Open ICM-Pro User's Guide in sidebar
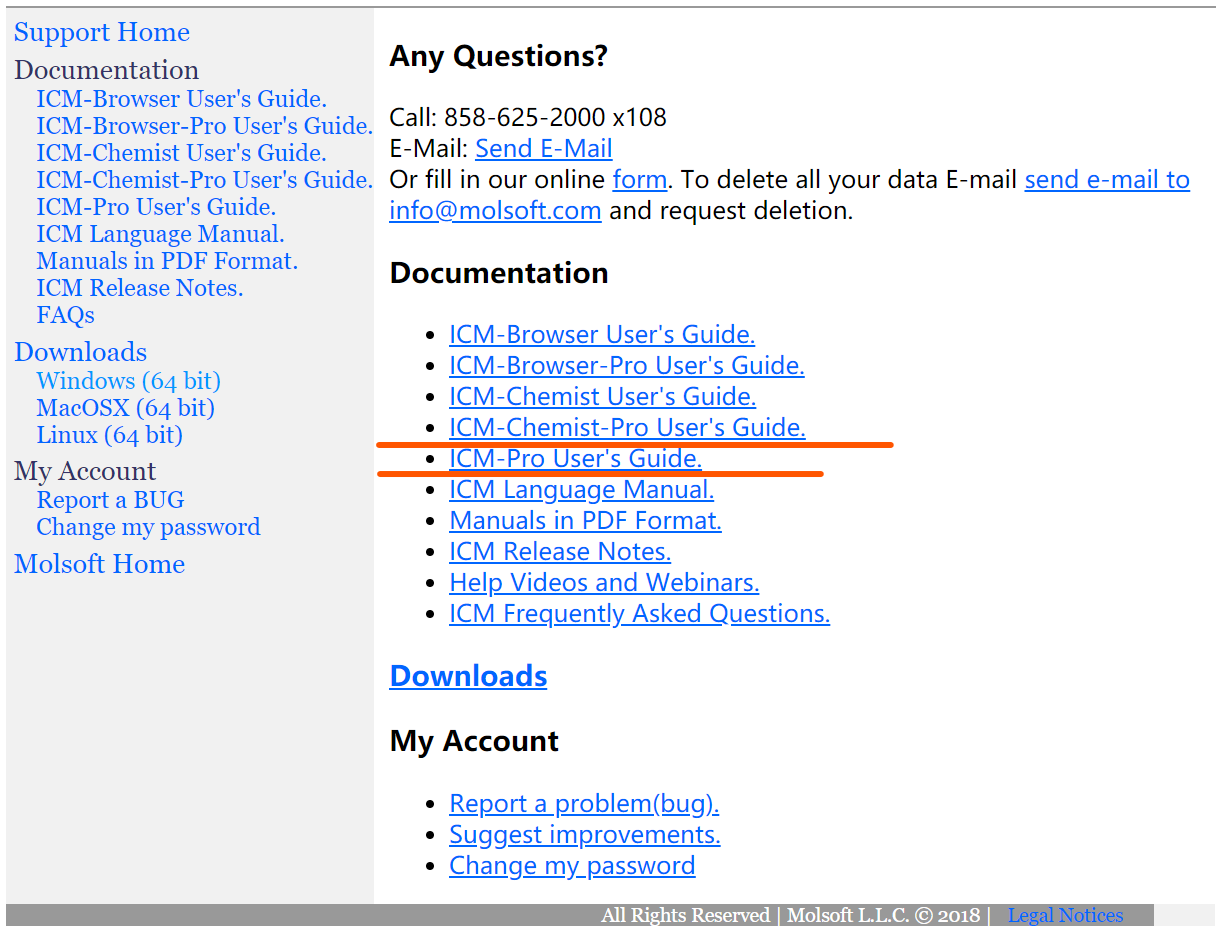The width and height of the screenshot is (1216, 930). tap(156, 207)
